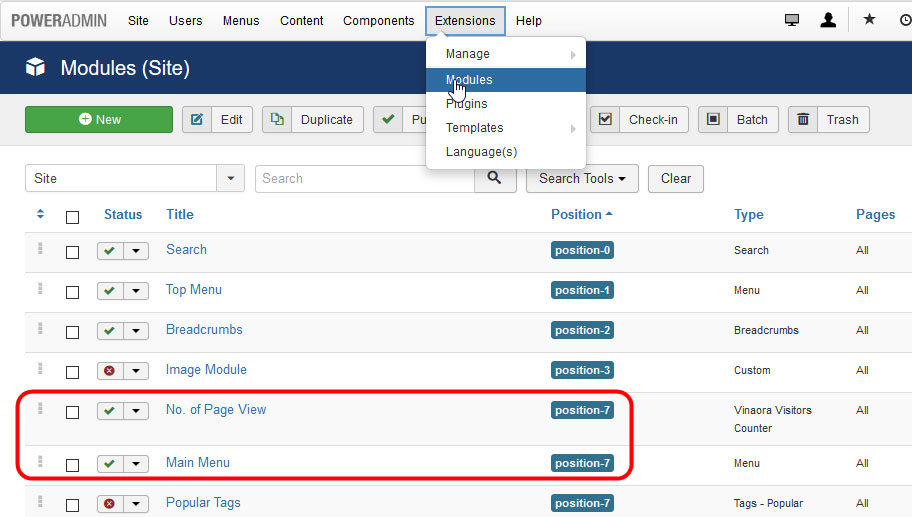Click the green New button
This screenshot has width=912, height=517.
tap(99, 119)
